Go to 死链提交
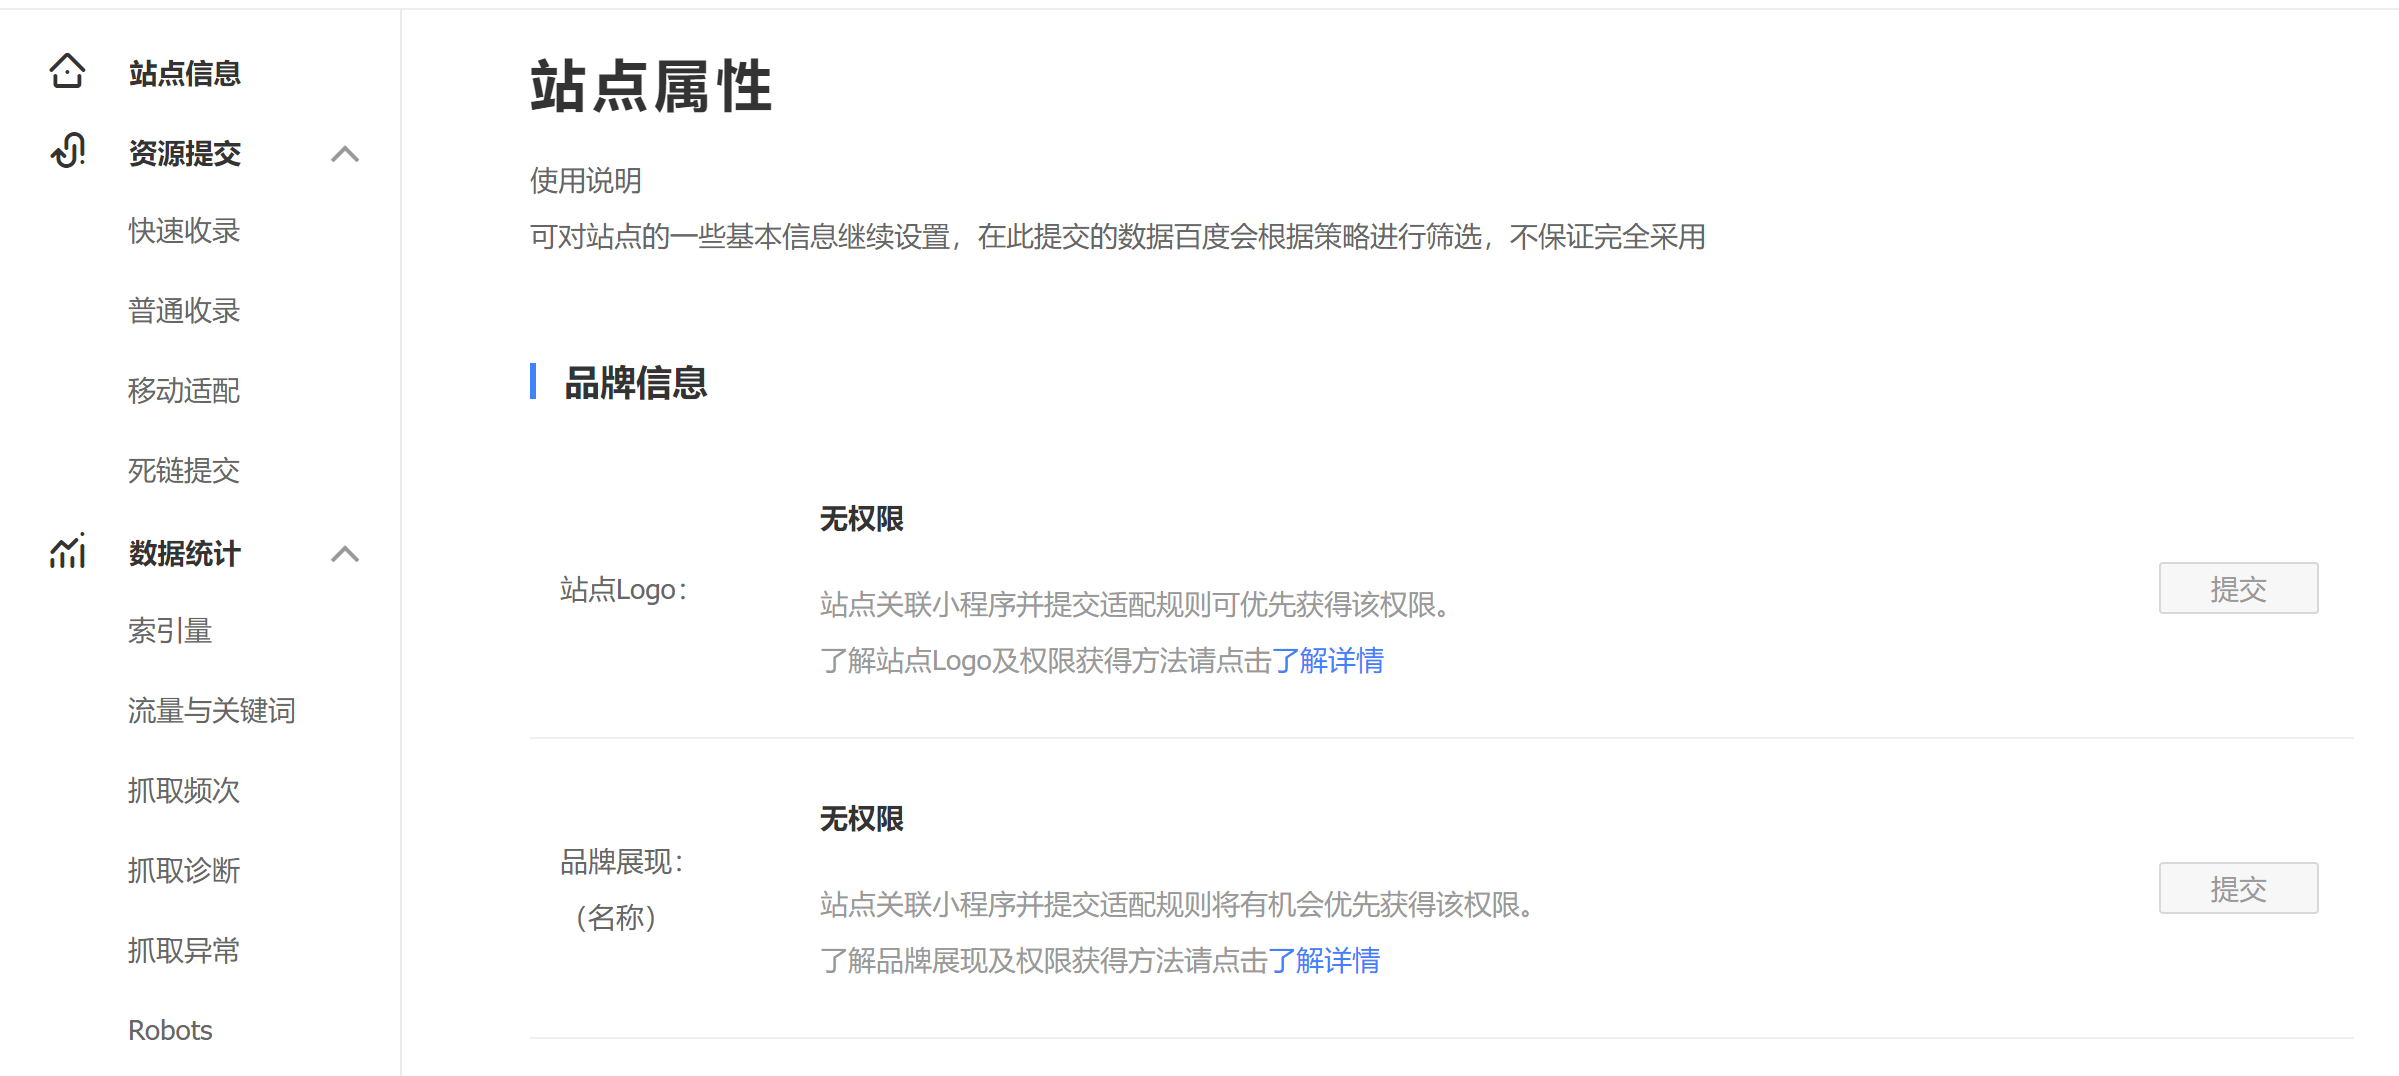The height and width of the screenshot is (1076, 2399). (184, 471)
